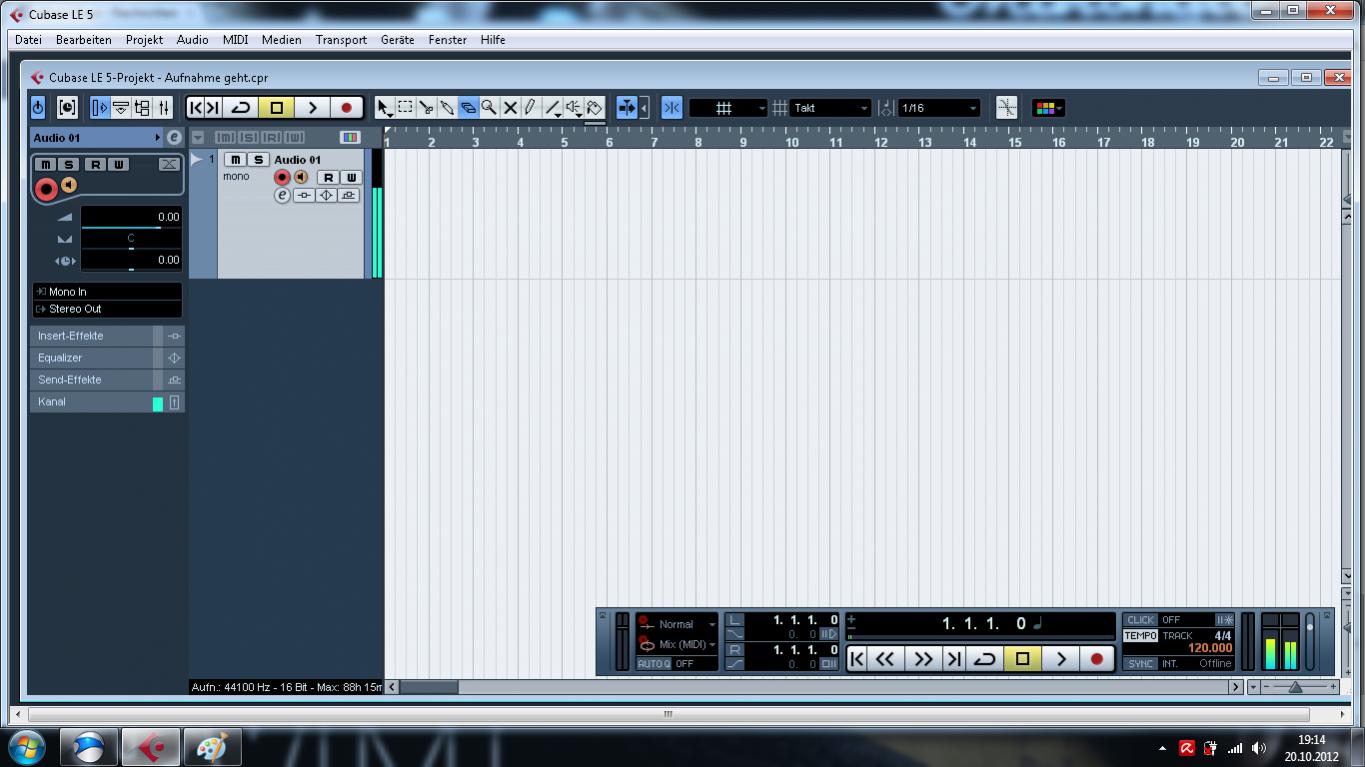Screen dimensions: 1365x767
Task: Open the Mixer from the toolbar
Action: 164,108
